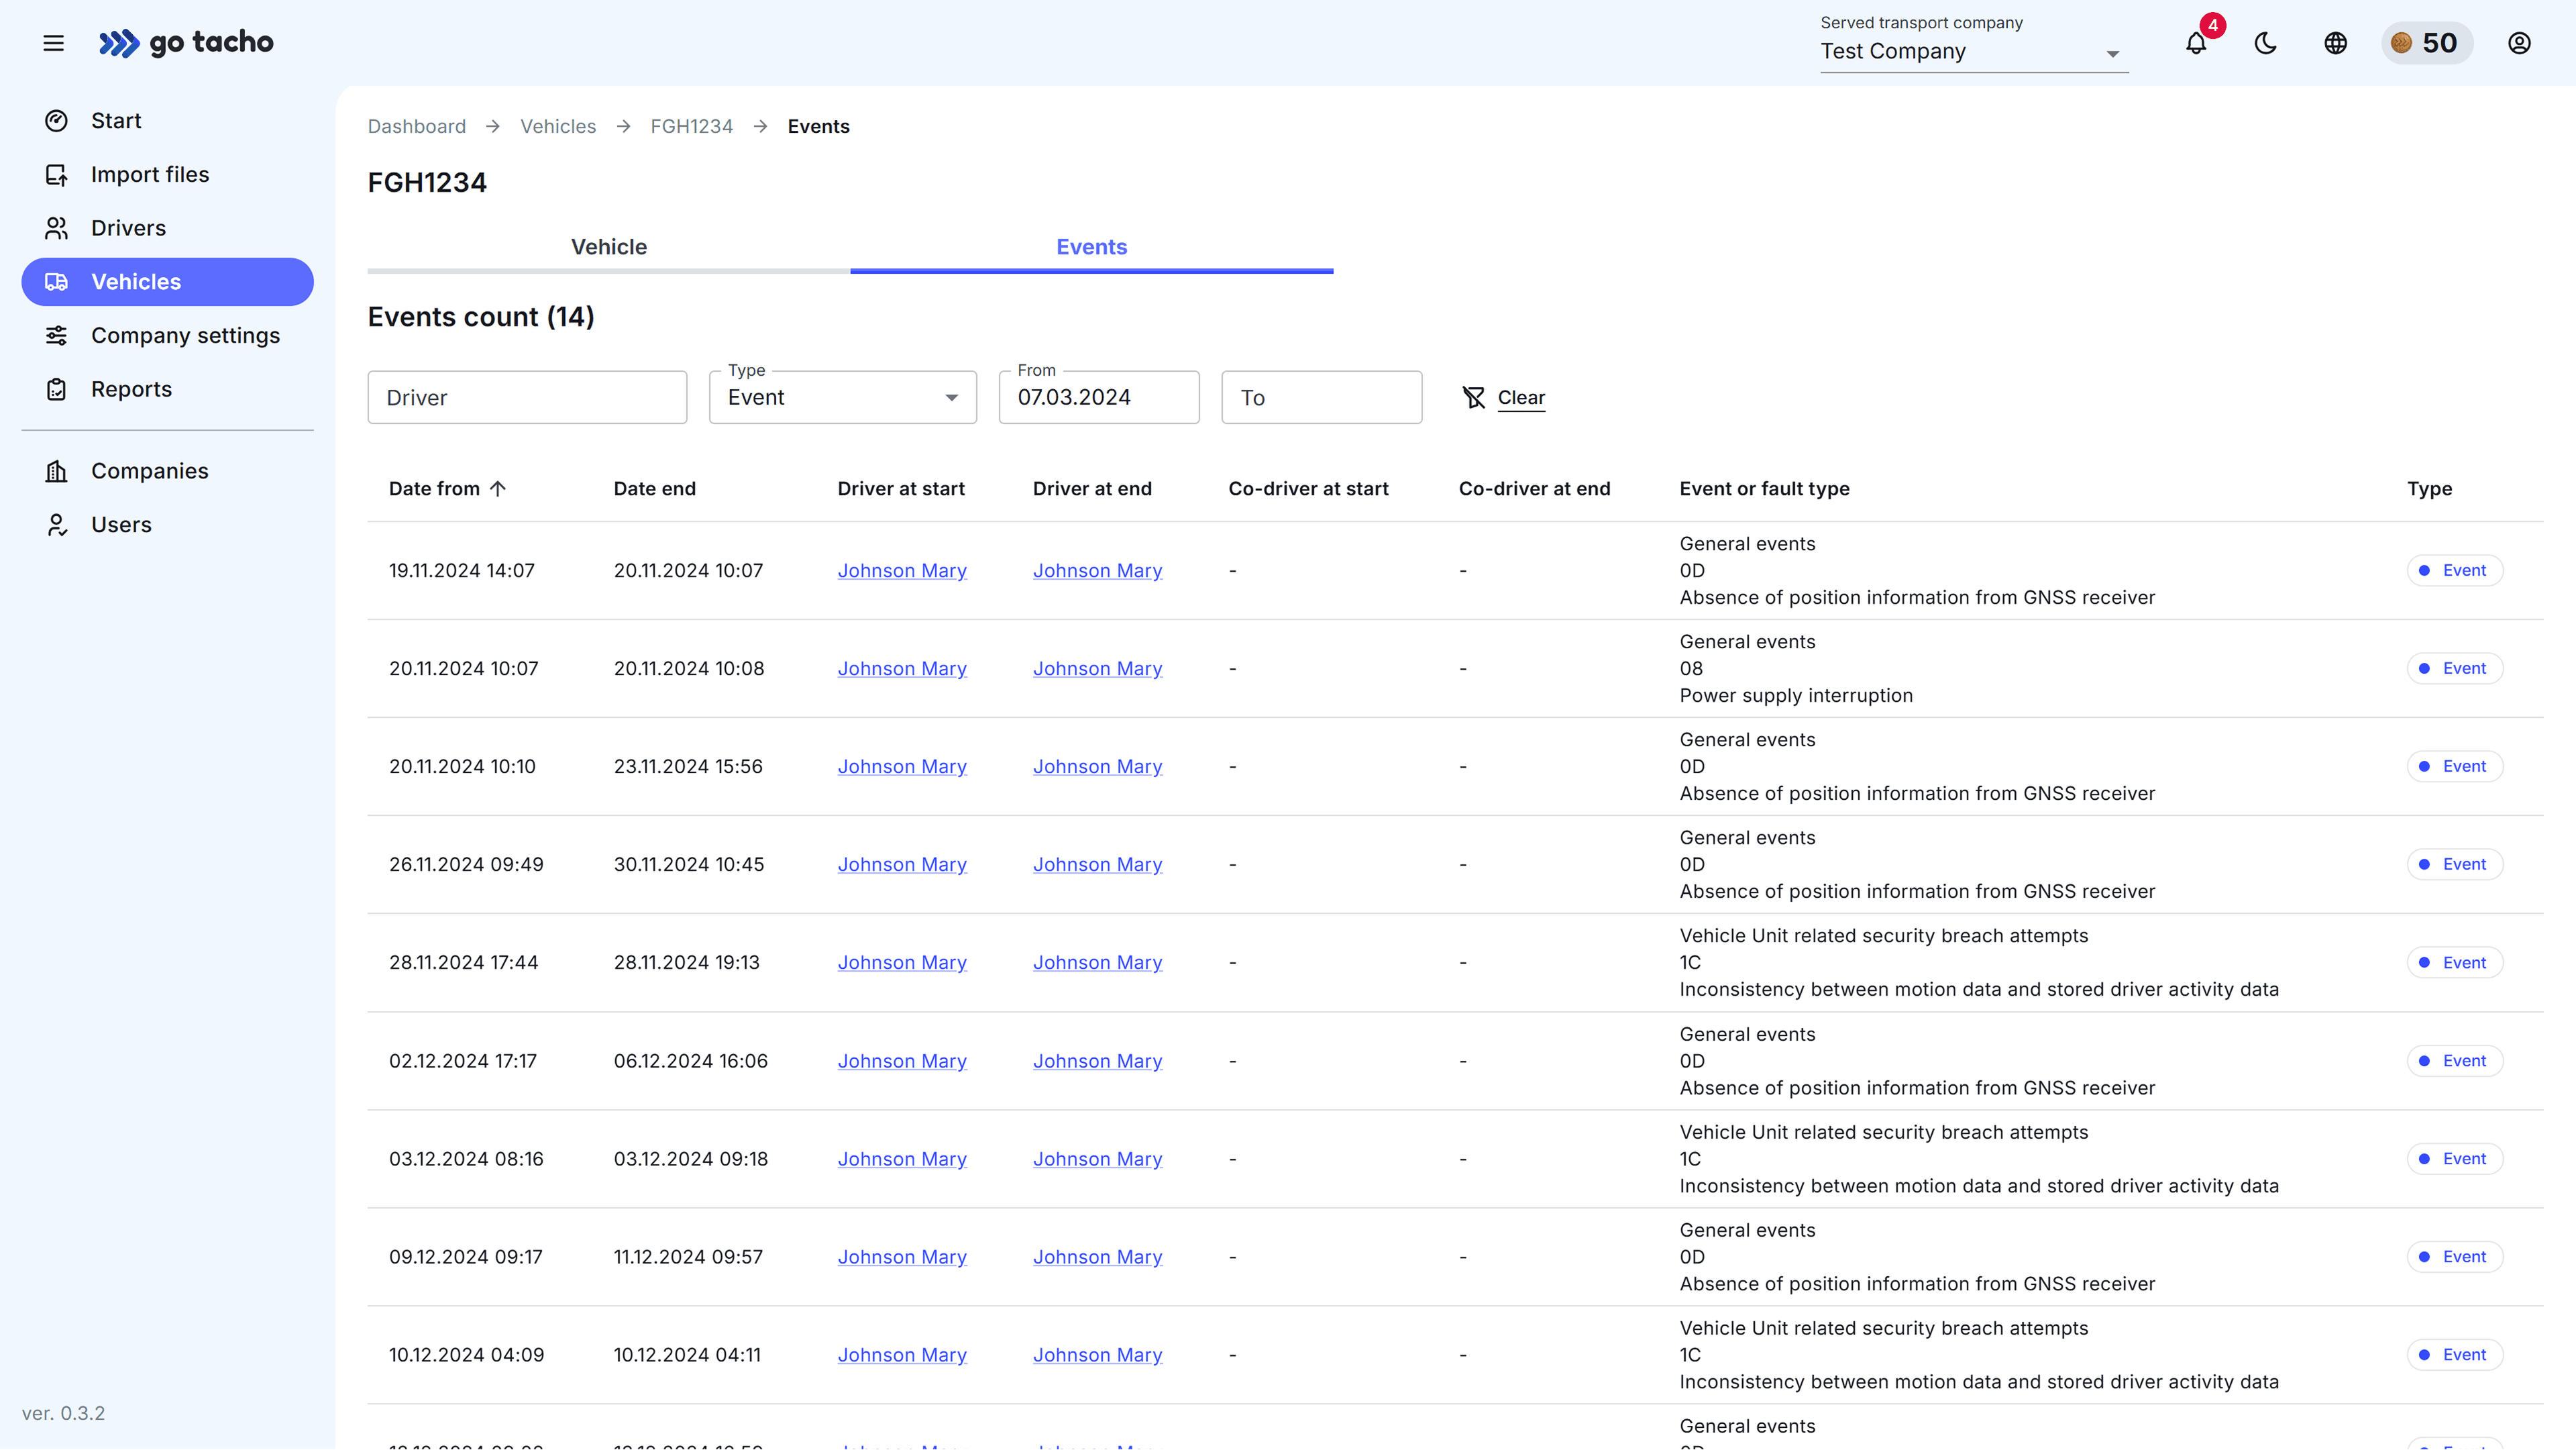This screenshot has width=2576, height=1450.
Task: Switch to the Events tab
Action: tap(1092, 247)
